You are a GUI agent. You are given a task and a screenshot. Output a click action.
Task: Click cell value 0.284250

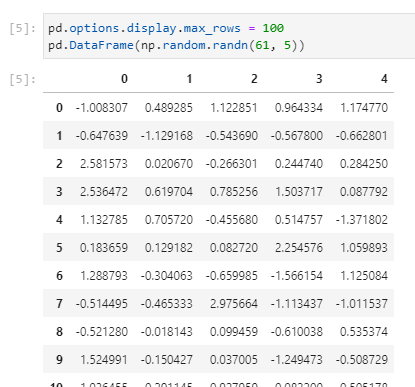point(364,164)
